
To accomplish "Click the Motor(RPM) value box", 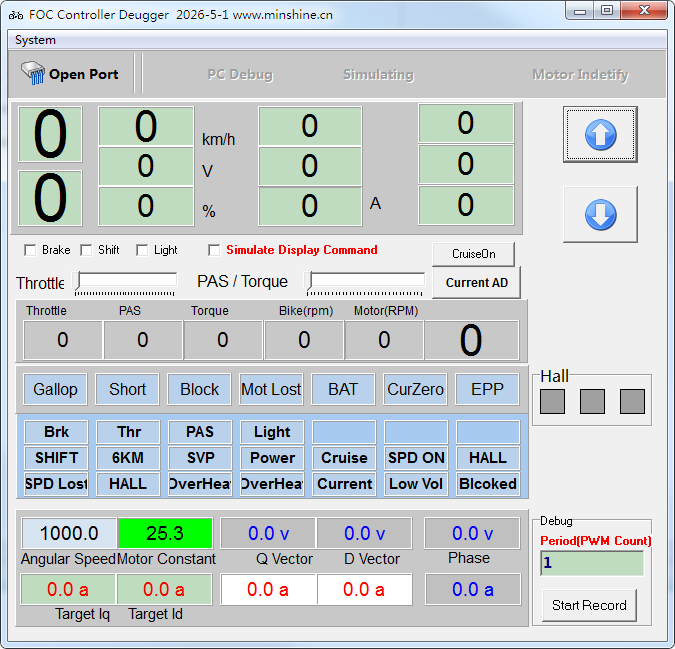I will click(x=384, y=340).
